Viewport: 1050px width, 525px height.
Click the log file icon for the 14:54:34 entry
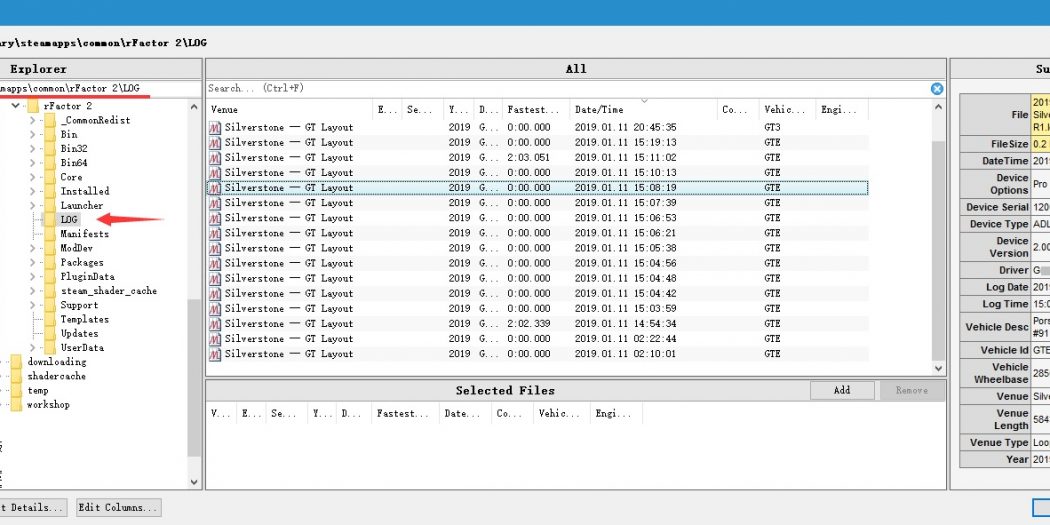[214, 323]
